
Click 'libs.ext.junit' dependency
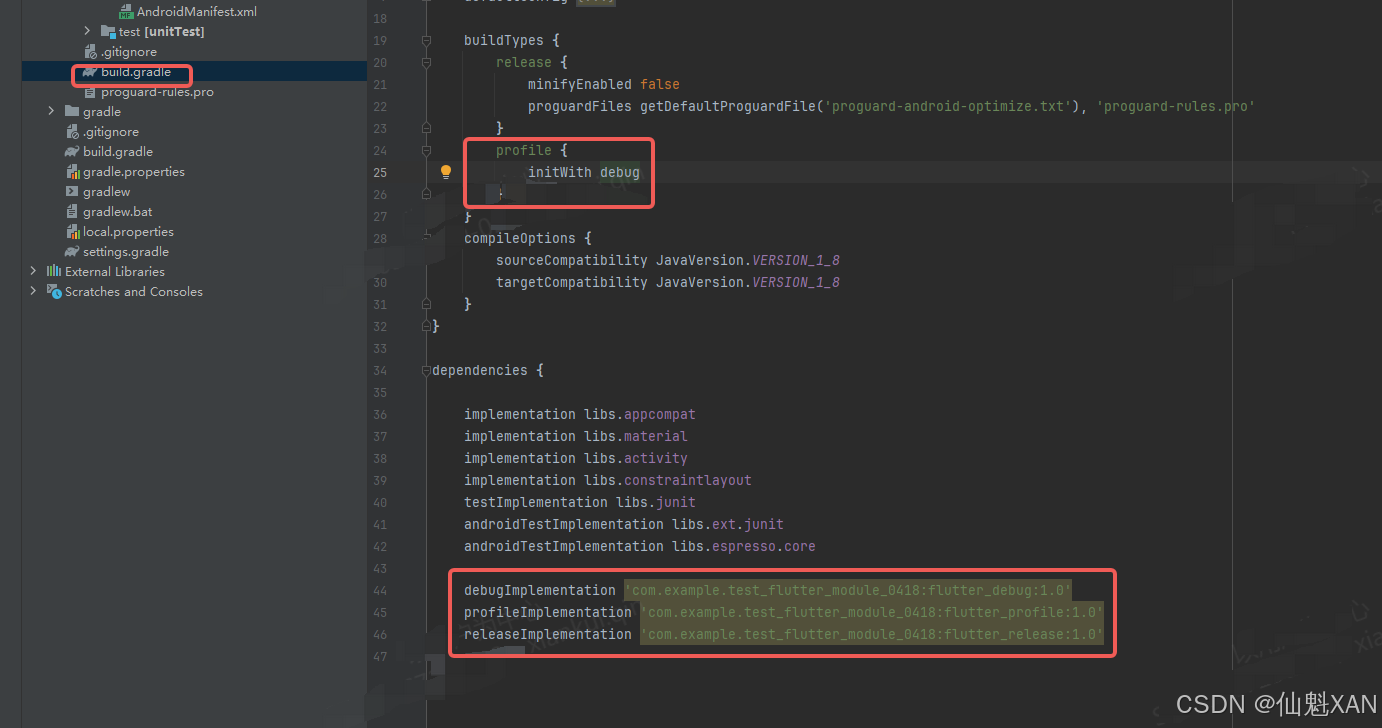click(728, 525)
